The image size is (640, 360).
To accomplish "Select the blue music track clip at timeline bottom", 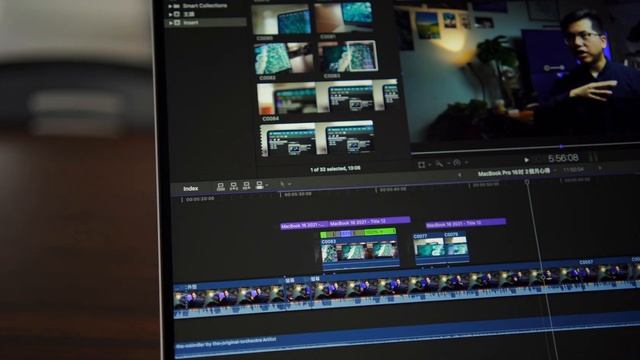I will [x=407, y=336].
